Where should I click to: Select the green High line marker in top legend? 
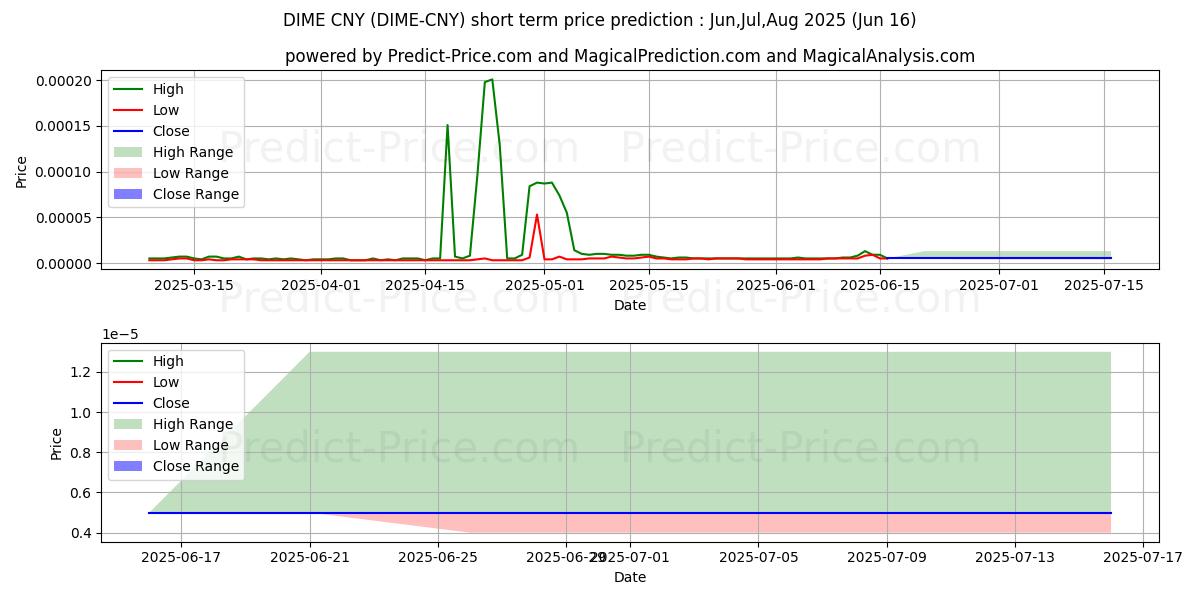click(131, 89)
